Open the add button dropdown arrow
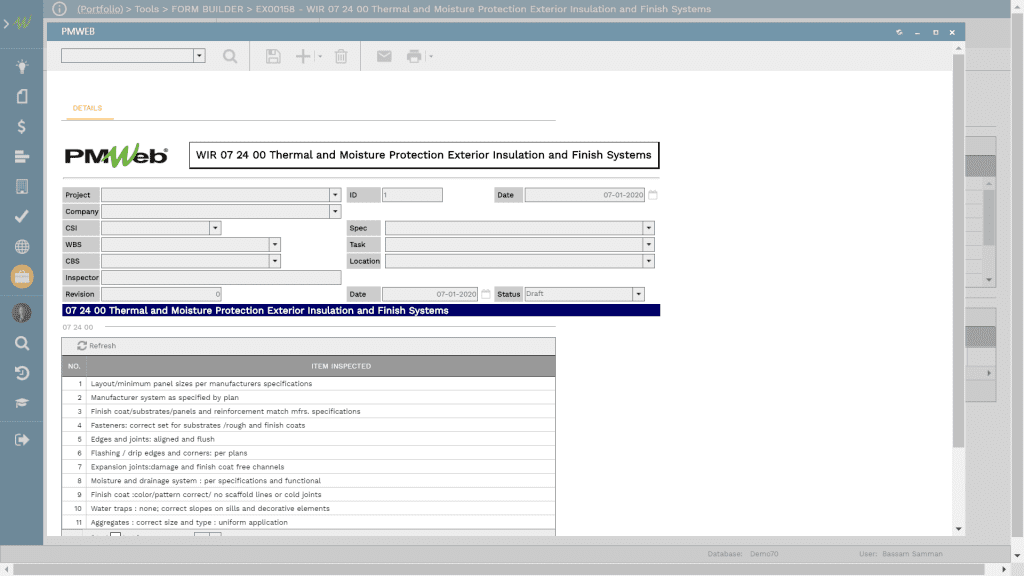Viewport: 1024px width, 576px height. pyautogui.click(x=319, y=56)
